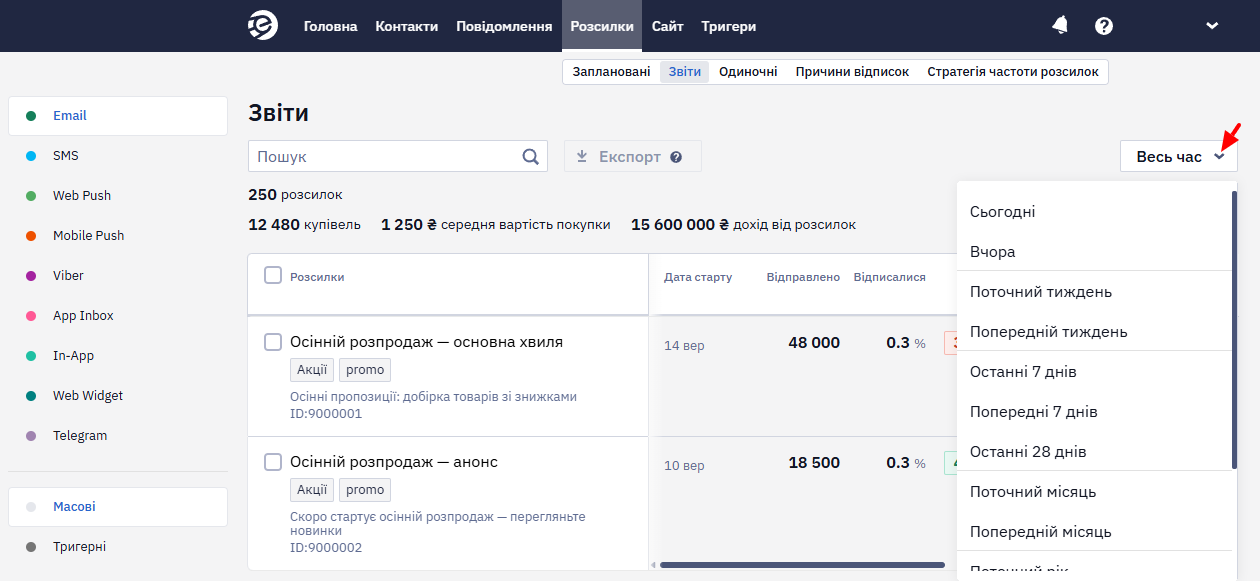Open the Сайт menu
This screenshot has width=1260, height=581.
click(668, 26)
